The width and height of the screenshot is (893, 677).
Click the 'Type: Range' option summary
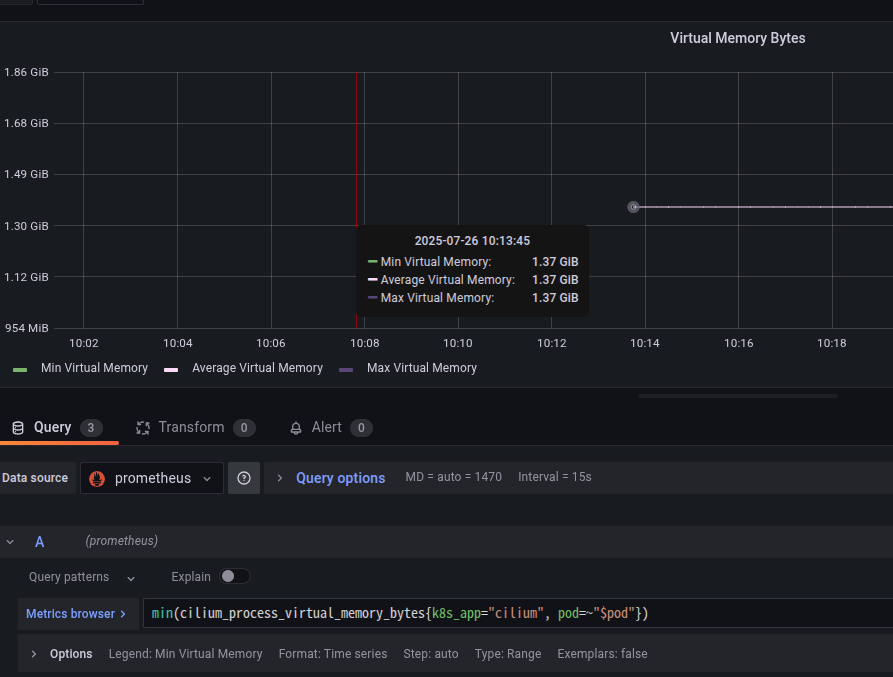(508, 654)
